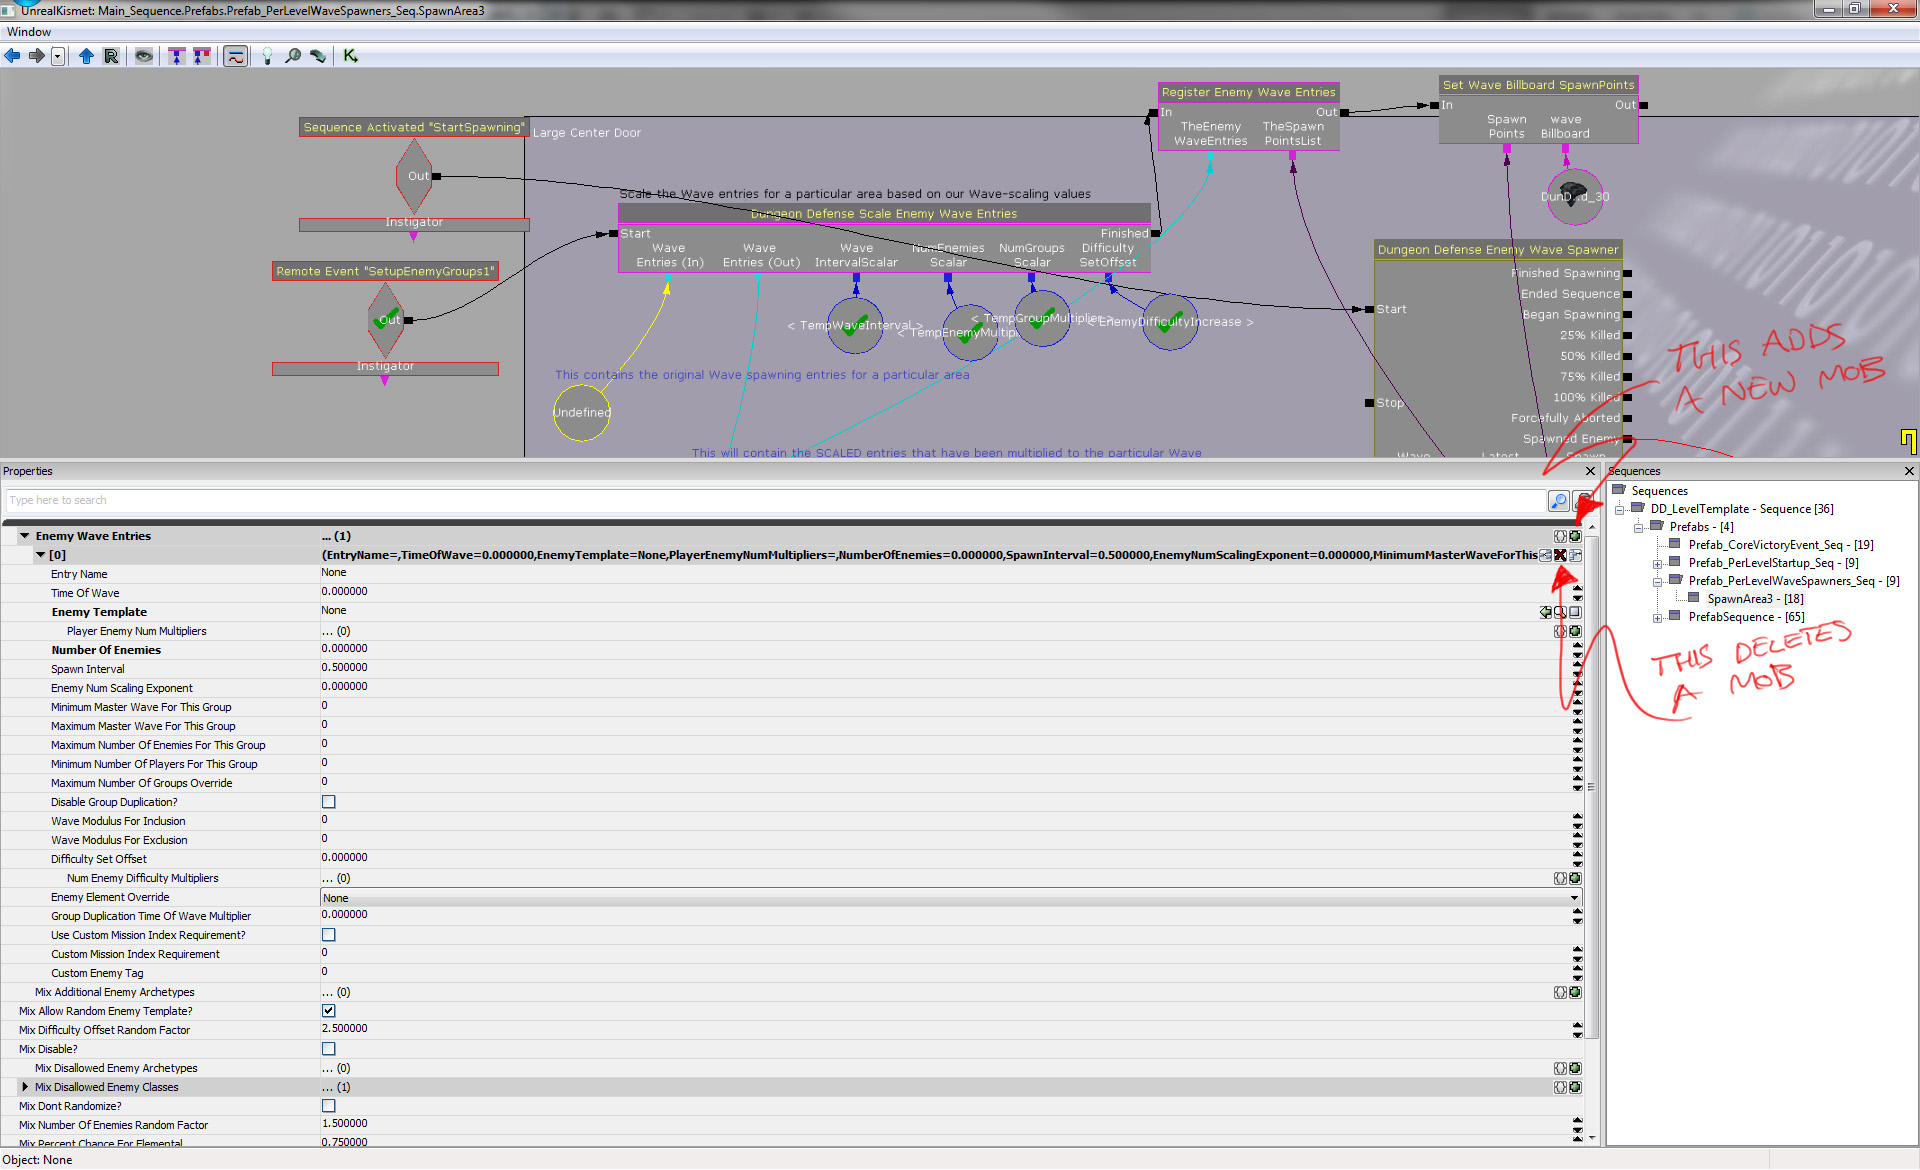
Task: Click properties panel scrollbar down arrow
Action: [1592, 1137]
